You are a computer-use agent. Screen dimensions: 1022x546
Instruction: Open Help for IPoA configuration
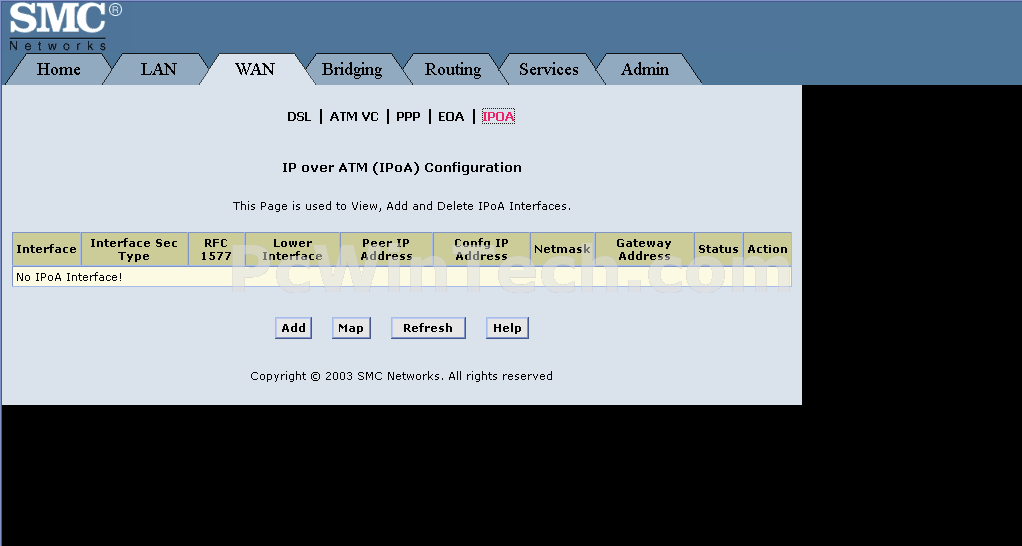pyautogui.click(x=507, y=328)
